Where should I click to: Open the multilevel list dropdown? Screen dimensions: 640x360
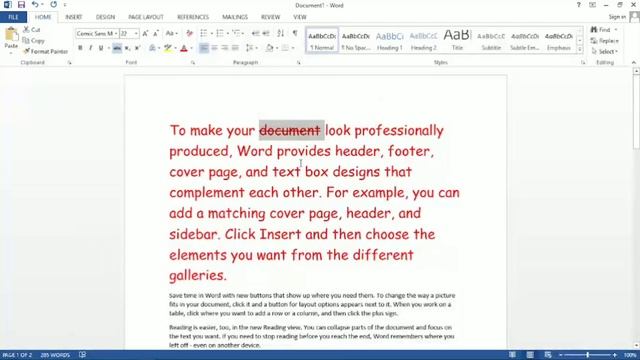point(243,33)
